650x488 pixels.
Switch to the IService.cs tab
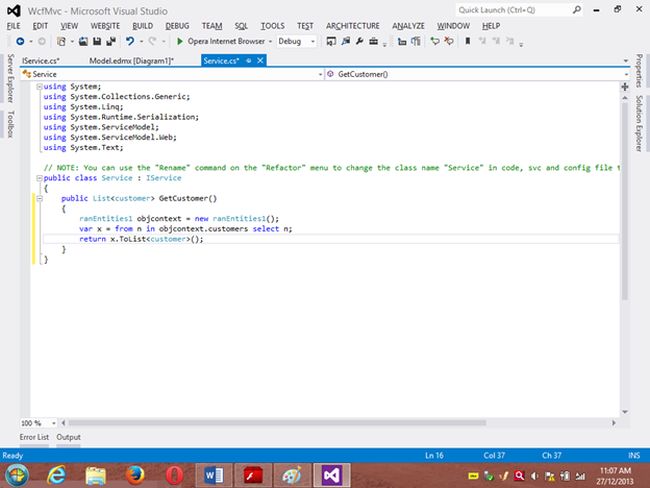[40, 61]
